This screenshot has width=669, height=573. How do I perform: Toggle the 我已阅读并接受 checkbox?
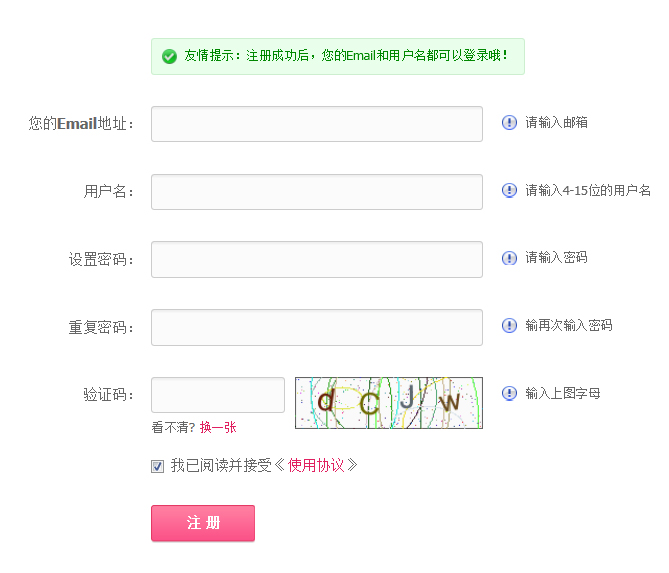pos(157,466)
